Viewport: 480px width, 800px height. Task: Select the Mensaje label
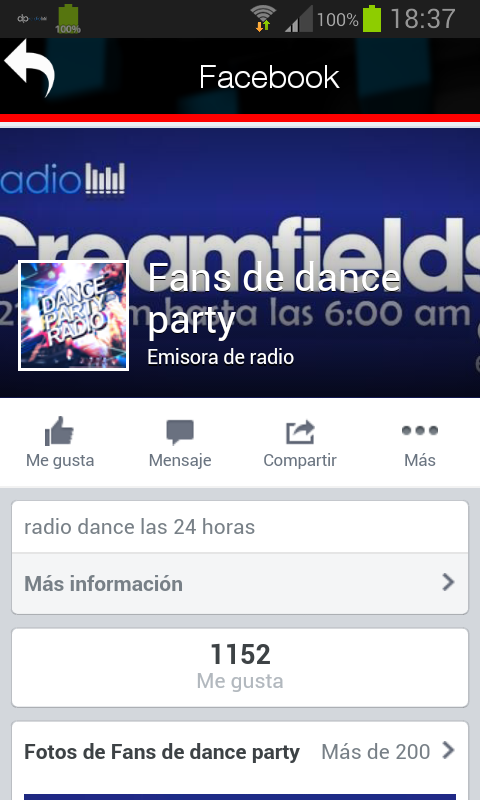tap(180, 460)
